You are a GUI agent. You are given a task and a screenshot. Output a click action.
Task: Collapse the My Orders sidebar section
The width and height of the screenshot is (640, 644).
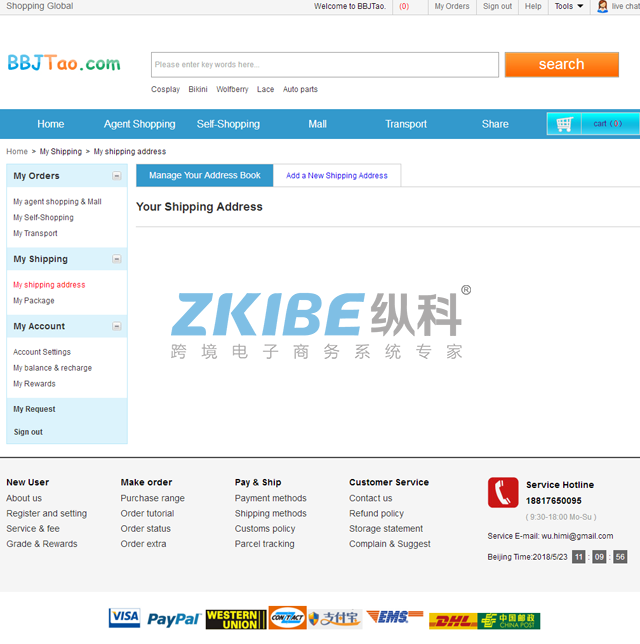pyautogui.click(x=117, y=176)
